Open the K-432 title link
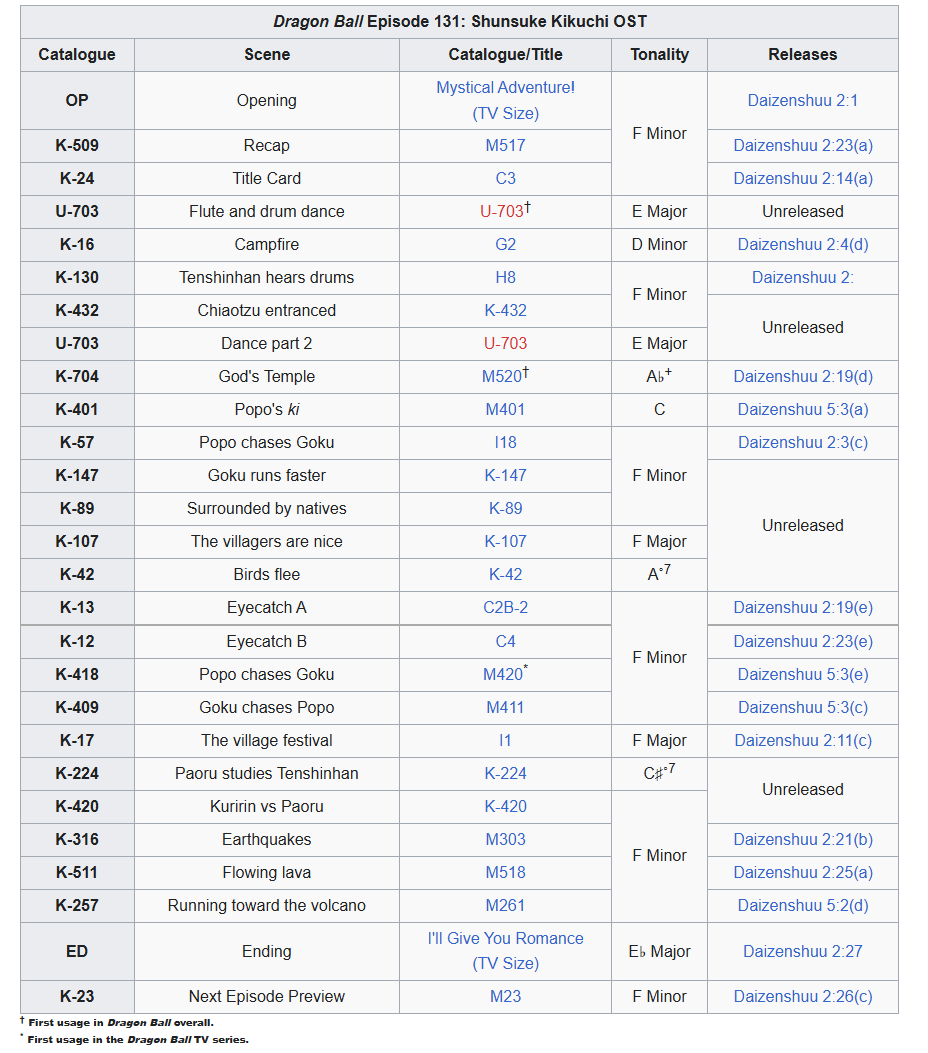The image size is (928, 1053). [x=505, y=310]
